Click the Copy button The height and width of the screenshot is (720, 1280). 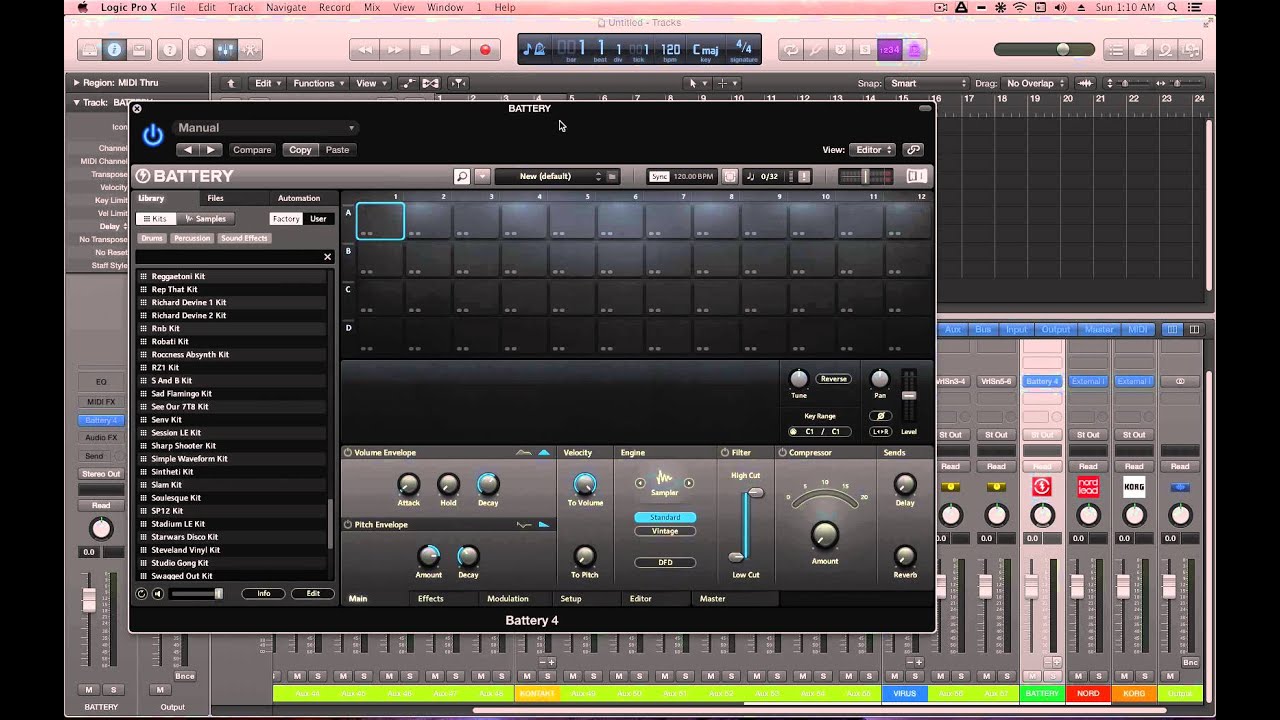pyautogui.click(x=300, y=150)
